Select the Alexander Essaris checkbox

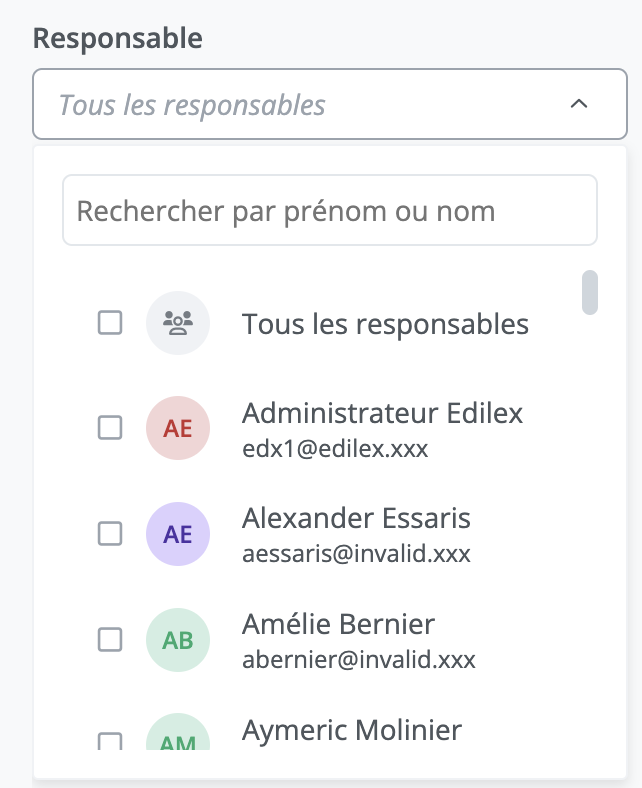110,534
